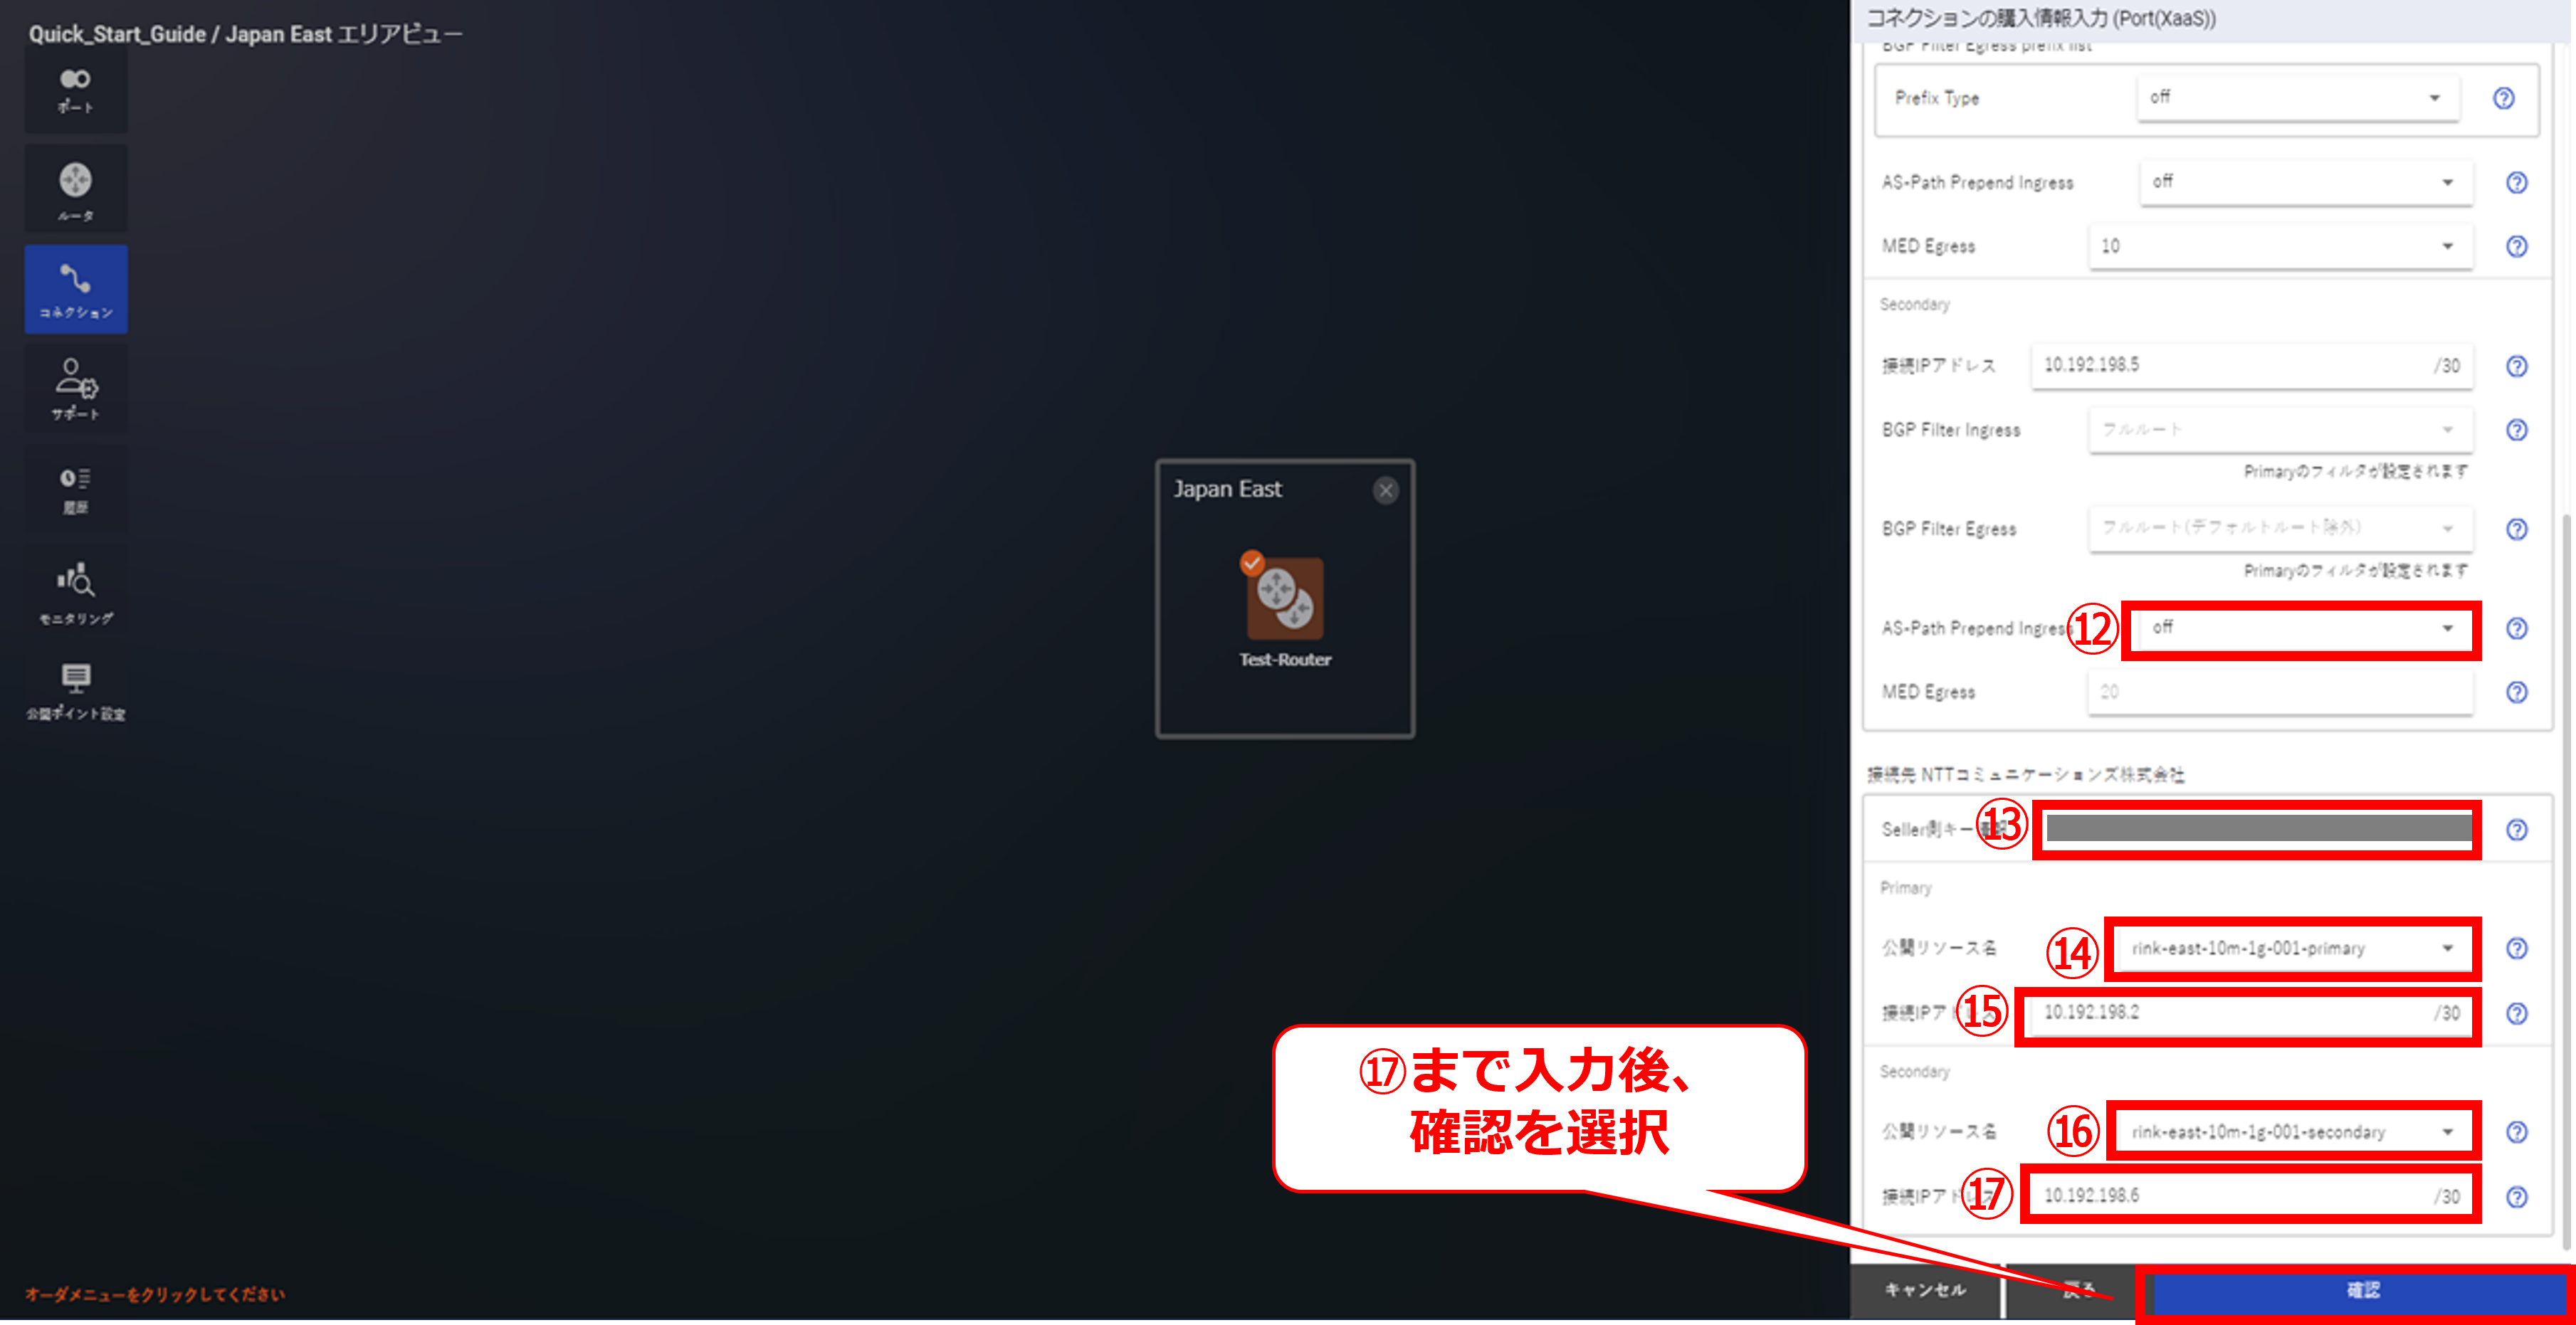Image resolution: width=2576 pixels, height=1325 pixels.
Task: Click the 確認 (Confirm) button
Action: pos(2362,1291)
